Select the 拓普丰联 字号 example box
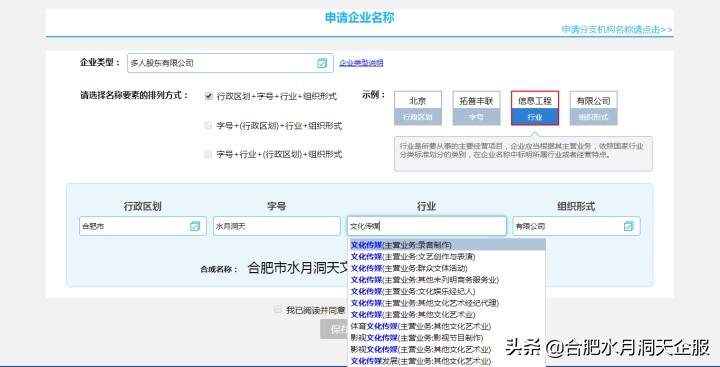 476,108
